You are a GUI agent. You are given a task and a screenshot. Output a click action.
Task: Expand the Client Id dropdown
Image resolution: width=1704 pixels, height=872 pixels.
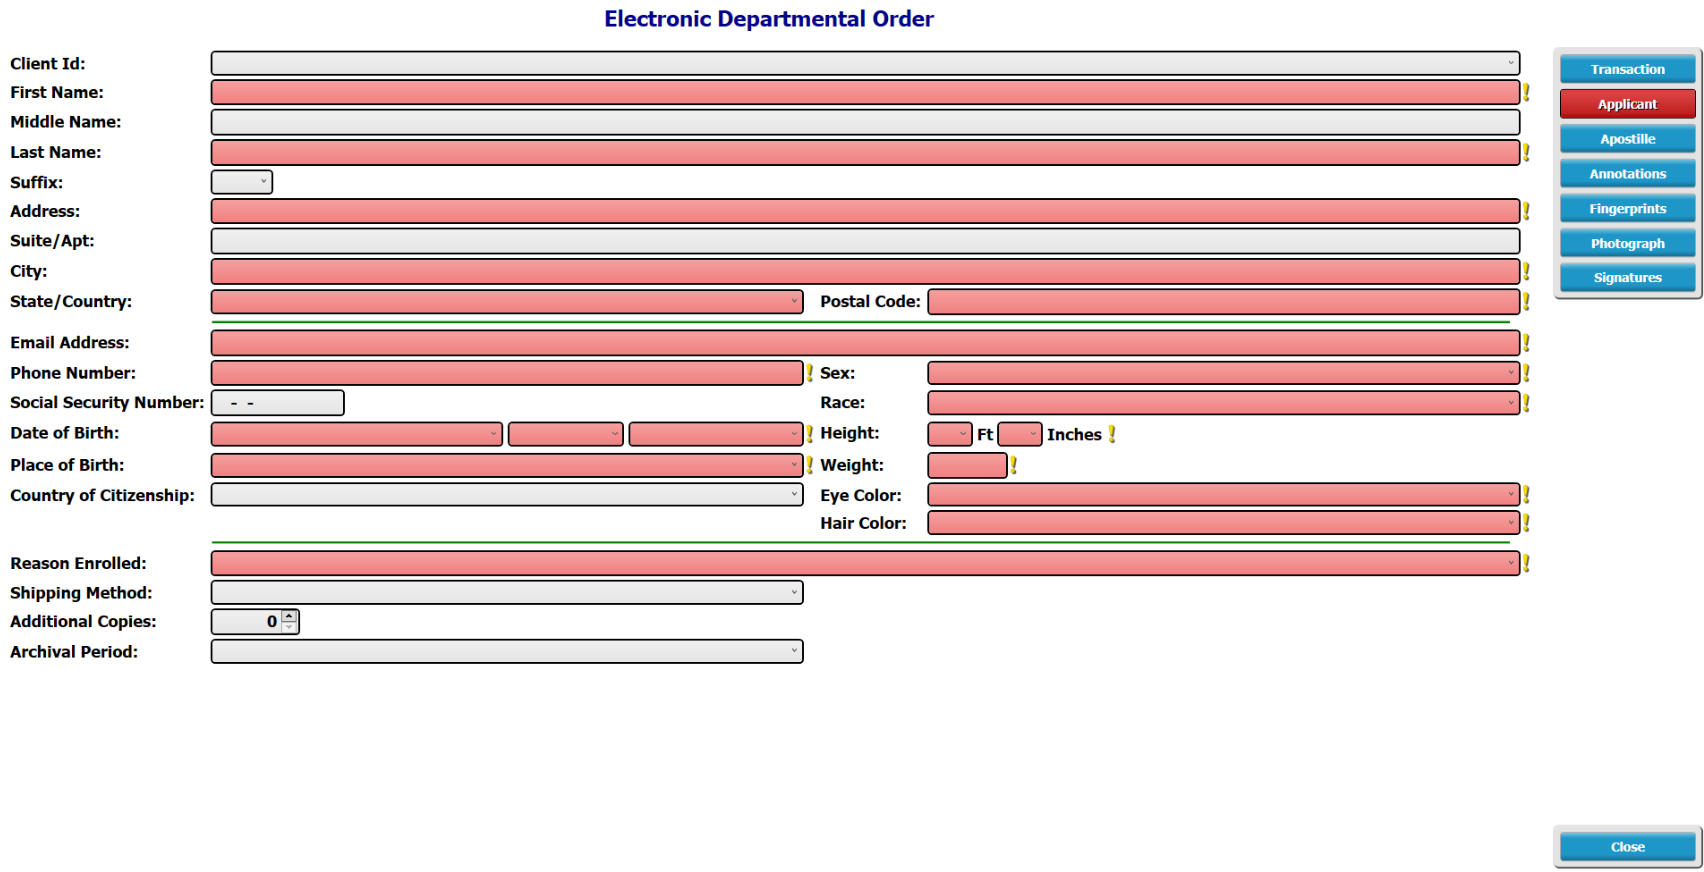[865, 63]
